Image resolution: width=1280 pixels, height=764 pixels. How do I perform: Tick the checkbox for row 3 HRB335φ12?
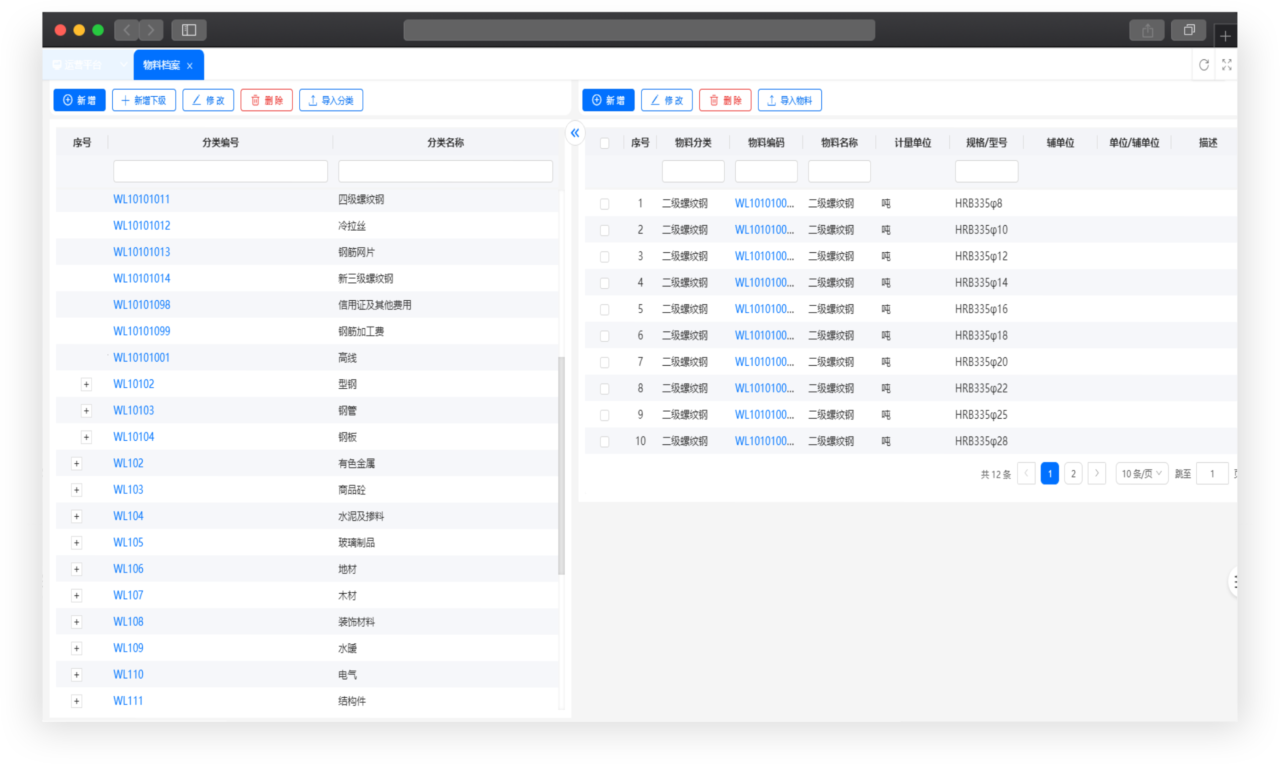[x=604, y=256]
